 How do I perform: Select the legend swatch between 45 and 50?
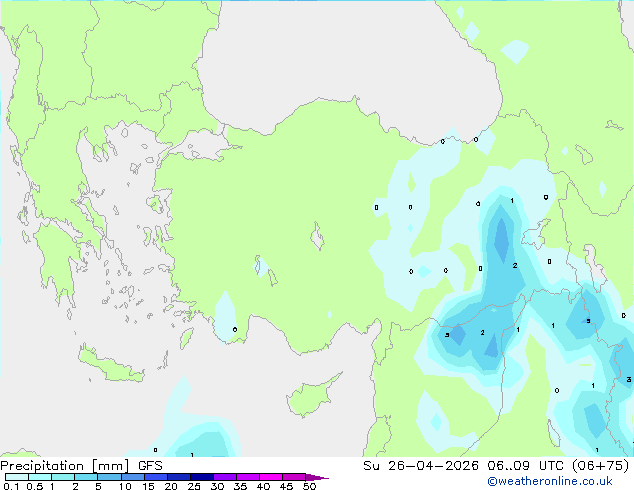(x=294, y=477)
